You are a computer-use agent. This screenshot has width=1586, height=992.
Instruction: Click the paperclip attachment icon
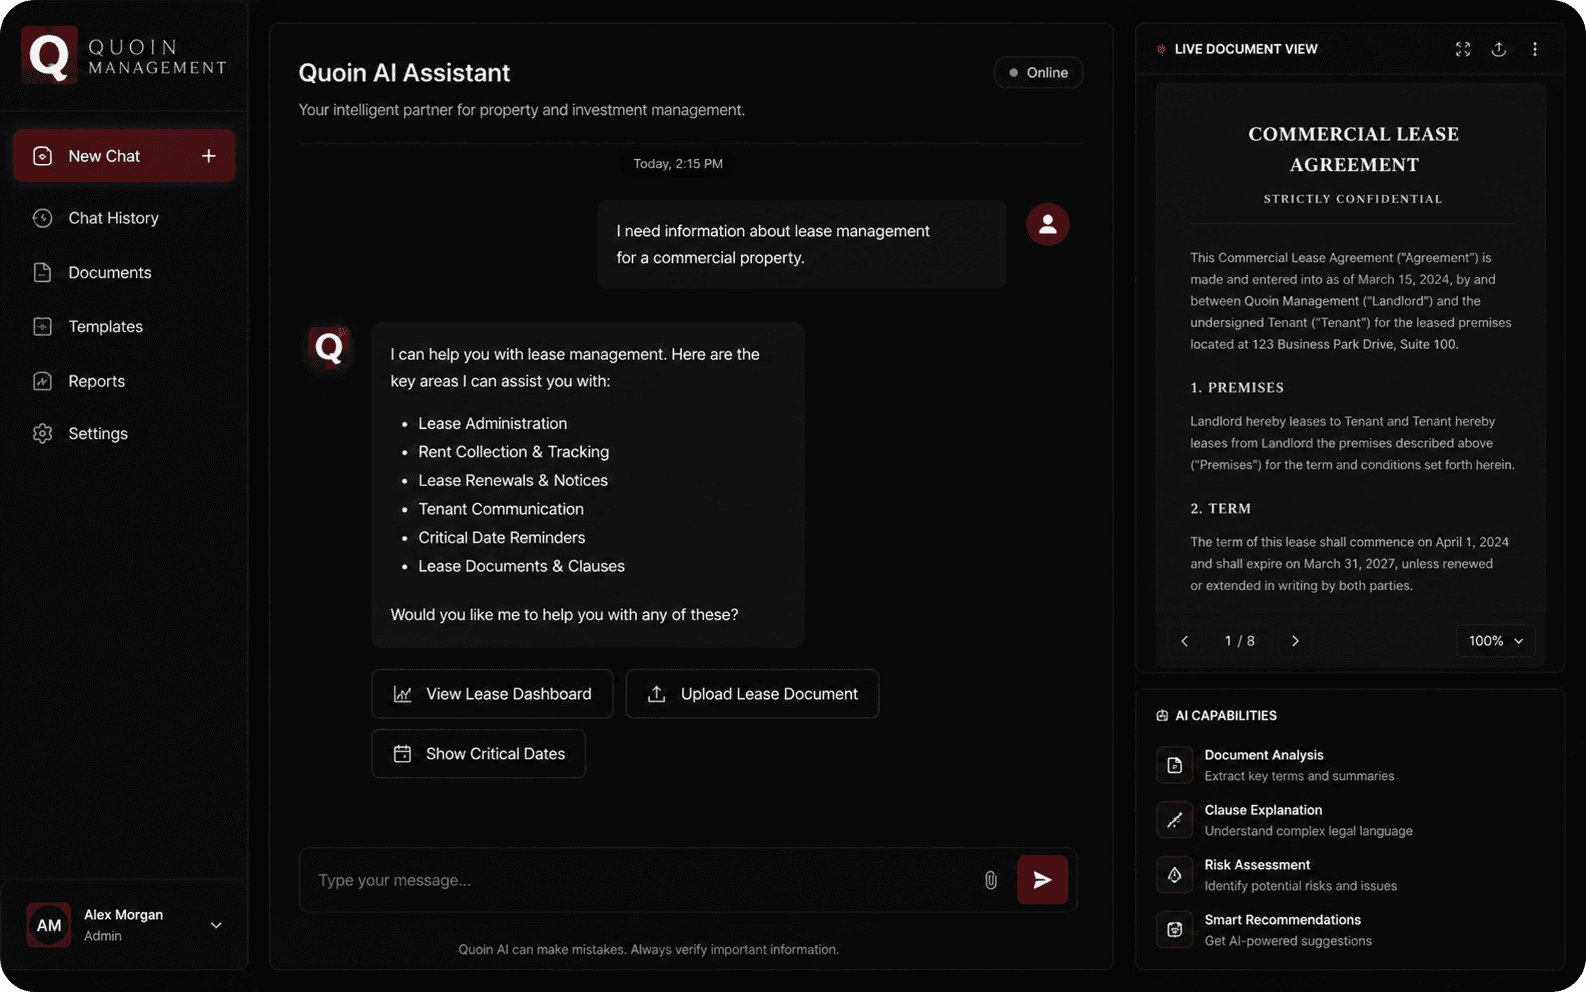(991, 880)
